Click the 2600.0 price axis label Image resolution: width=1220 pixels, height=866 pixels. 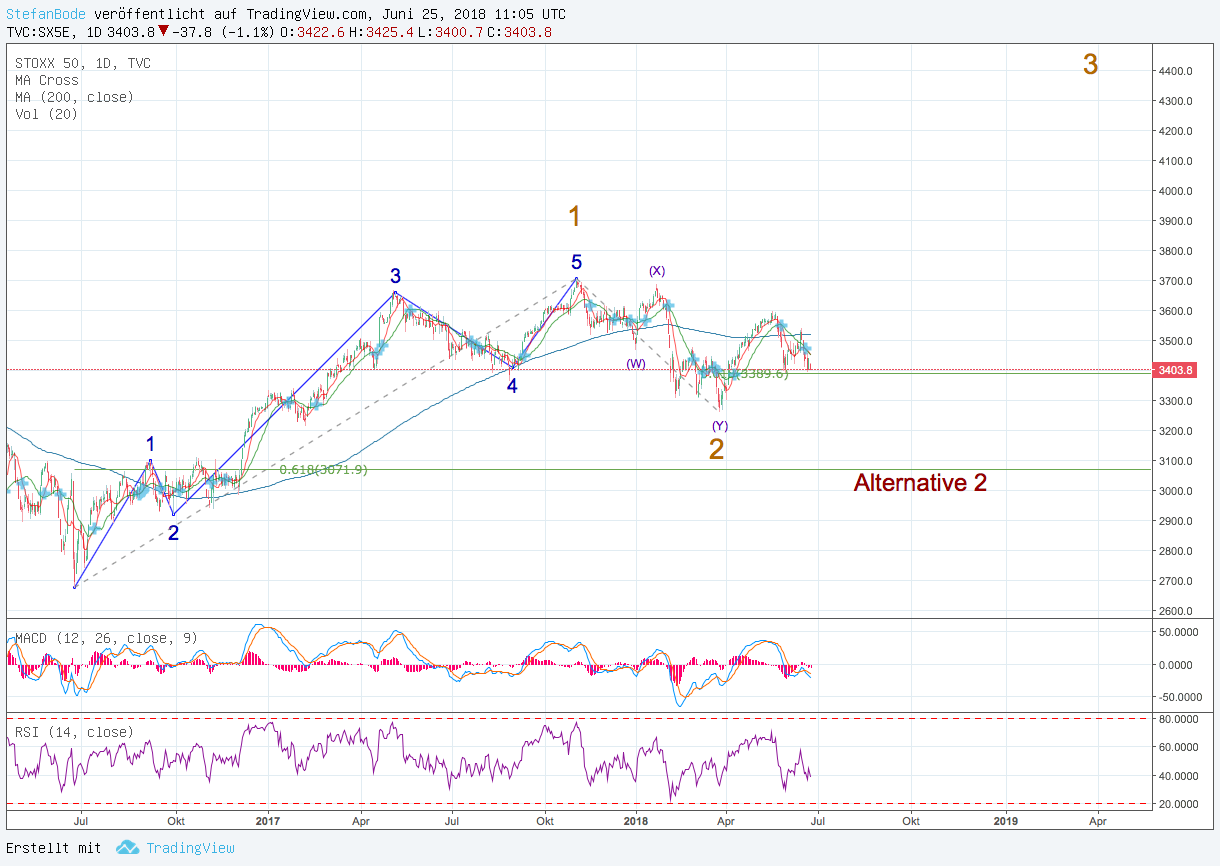pyautogui.click(x=1175, y=611)
